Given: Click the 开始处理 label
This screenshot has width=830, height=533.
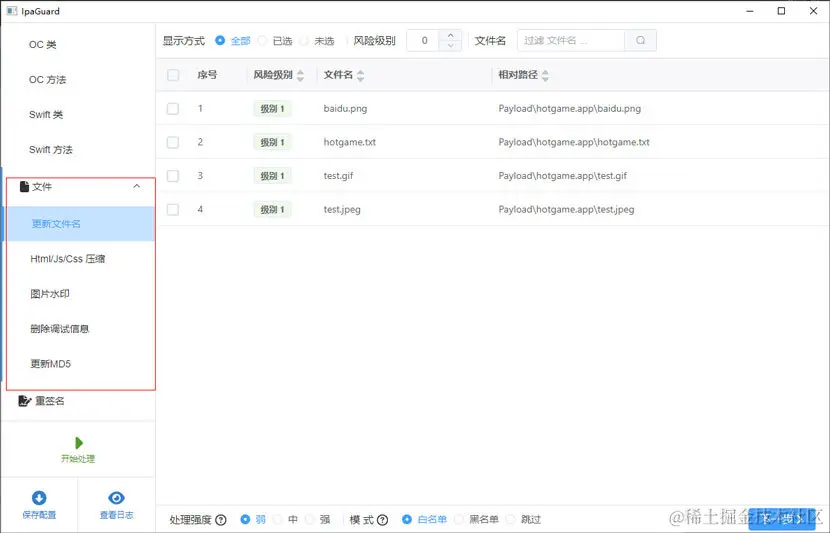Looking at the screenshot, I should 78,458.
